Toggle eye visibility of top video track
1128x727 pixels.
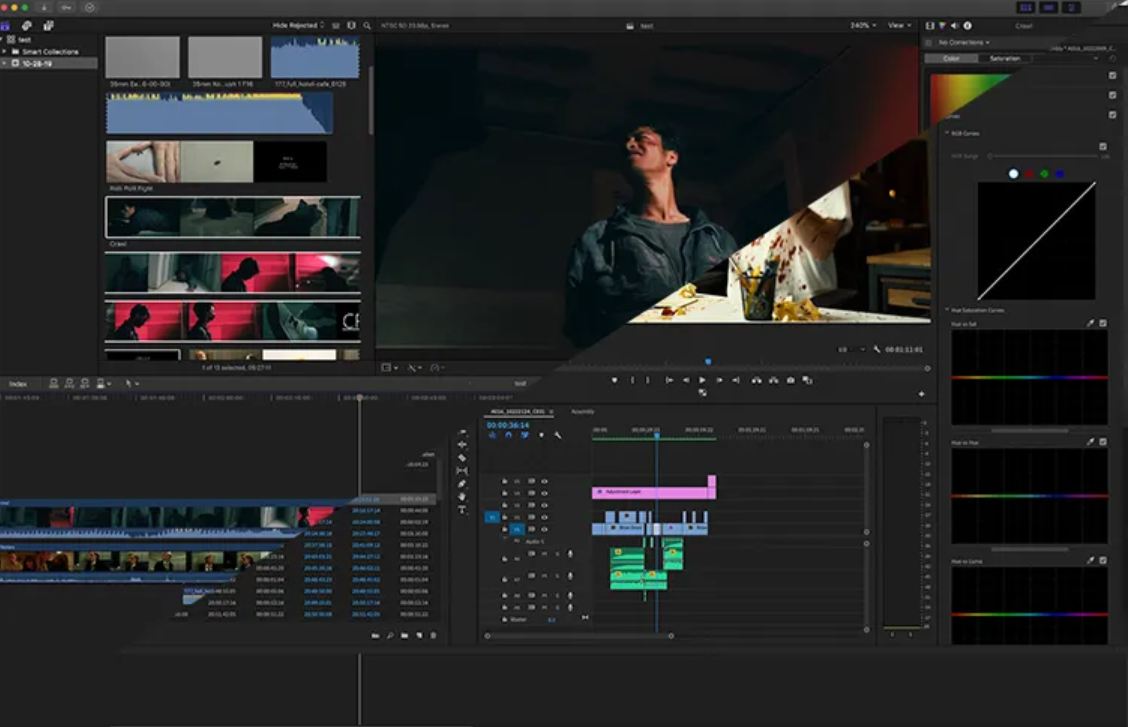point(545,481)
